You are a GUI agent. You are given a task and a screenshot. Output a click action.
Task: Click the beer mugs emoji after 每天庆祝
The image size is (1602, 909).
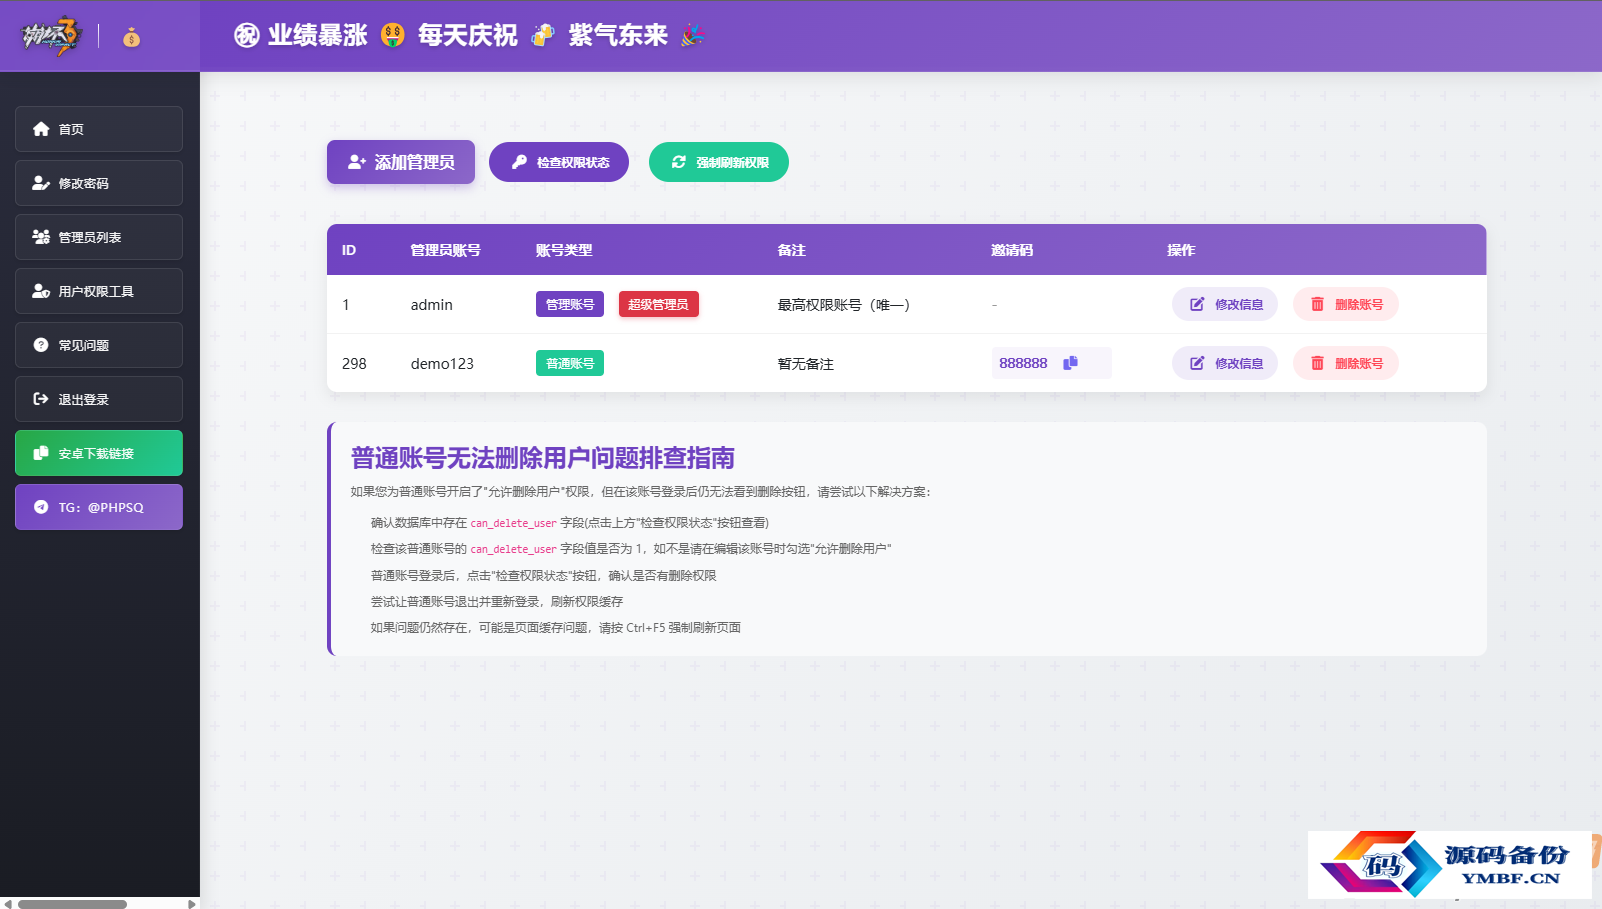coord(543,35)
